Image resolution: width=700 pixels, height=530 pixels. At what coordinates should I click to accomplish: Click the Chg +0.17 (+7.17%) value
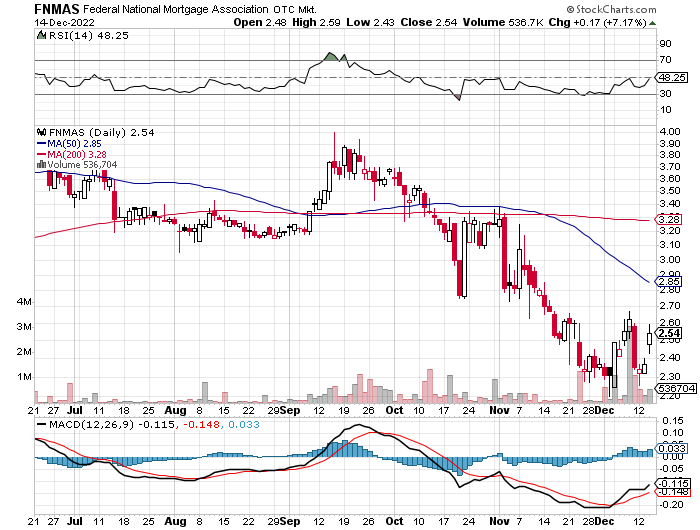click(x=597, y=22)
